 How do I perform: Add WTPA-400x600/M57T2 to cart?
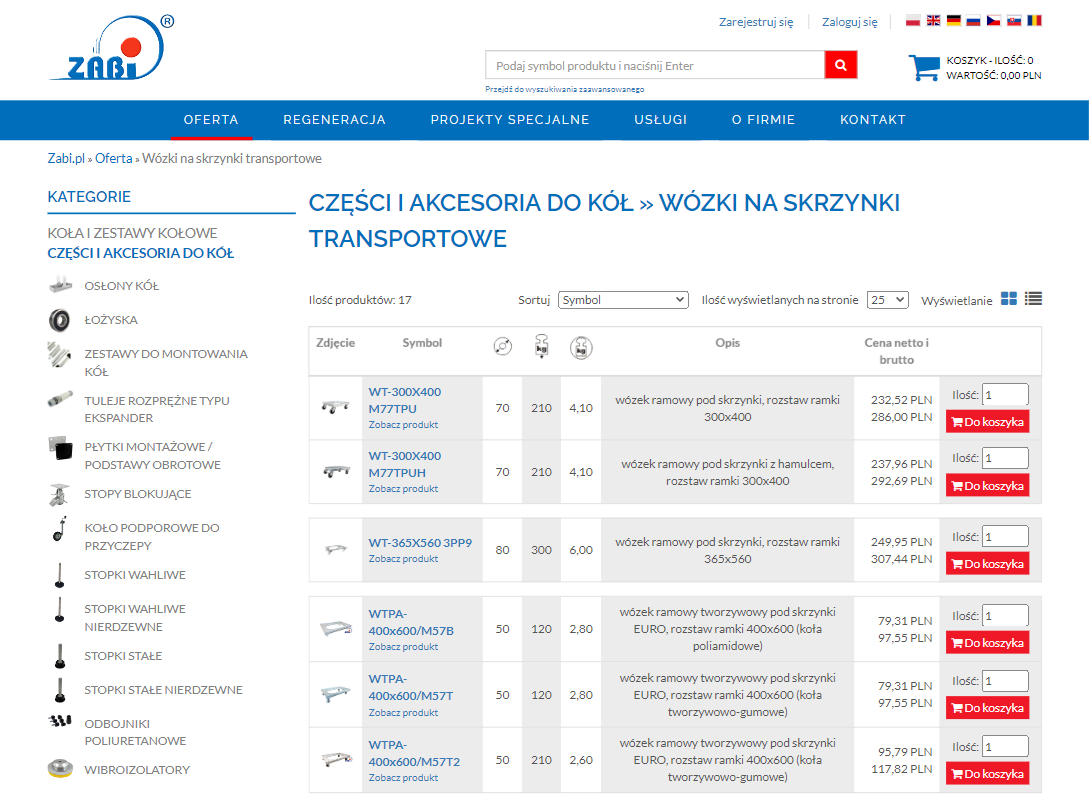pyautogui.click(x=987, y=774)
